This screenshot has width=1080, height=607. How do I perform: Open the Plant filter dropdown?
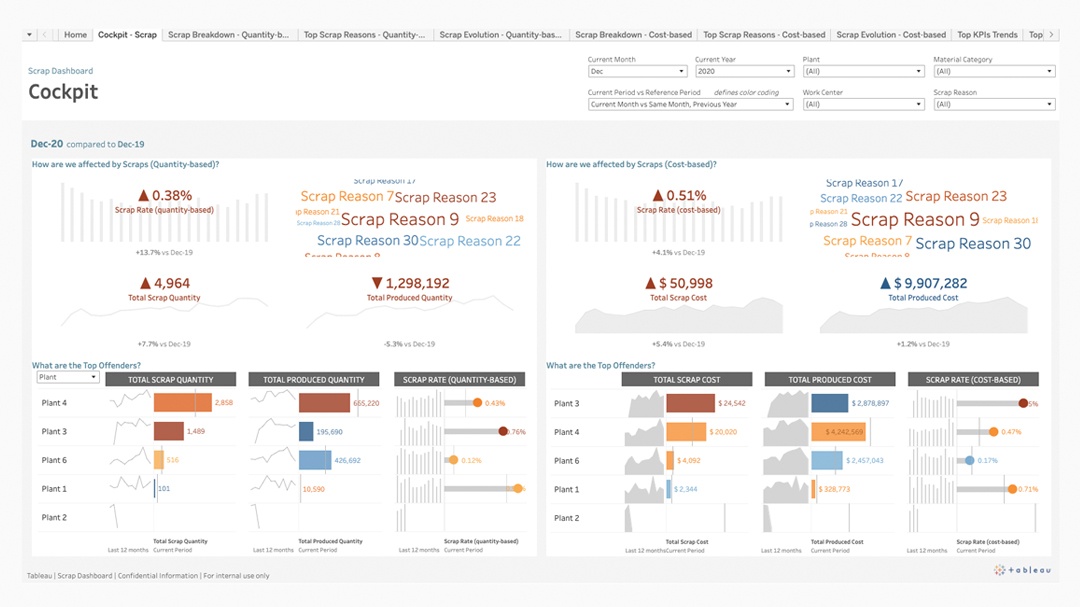tap(862, 71)
